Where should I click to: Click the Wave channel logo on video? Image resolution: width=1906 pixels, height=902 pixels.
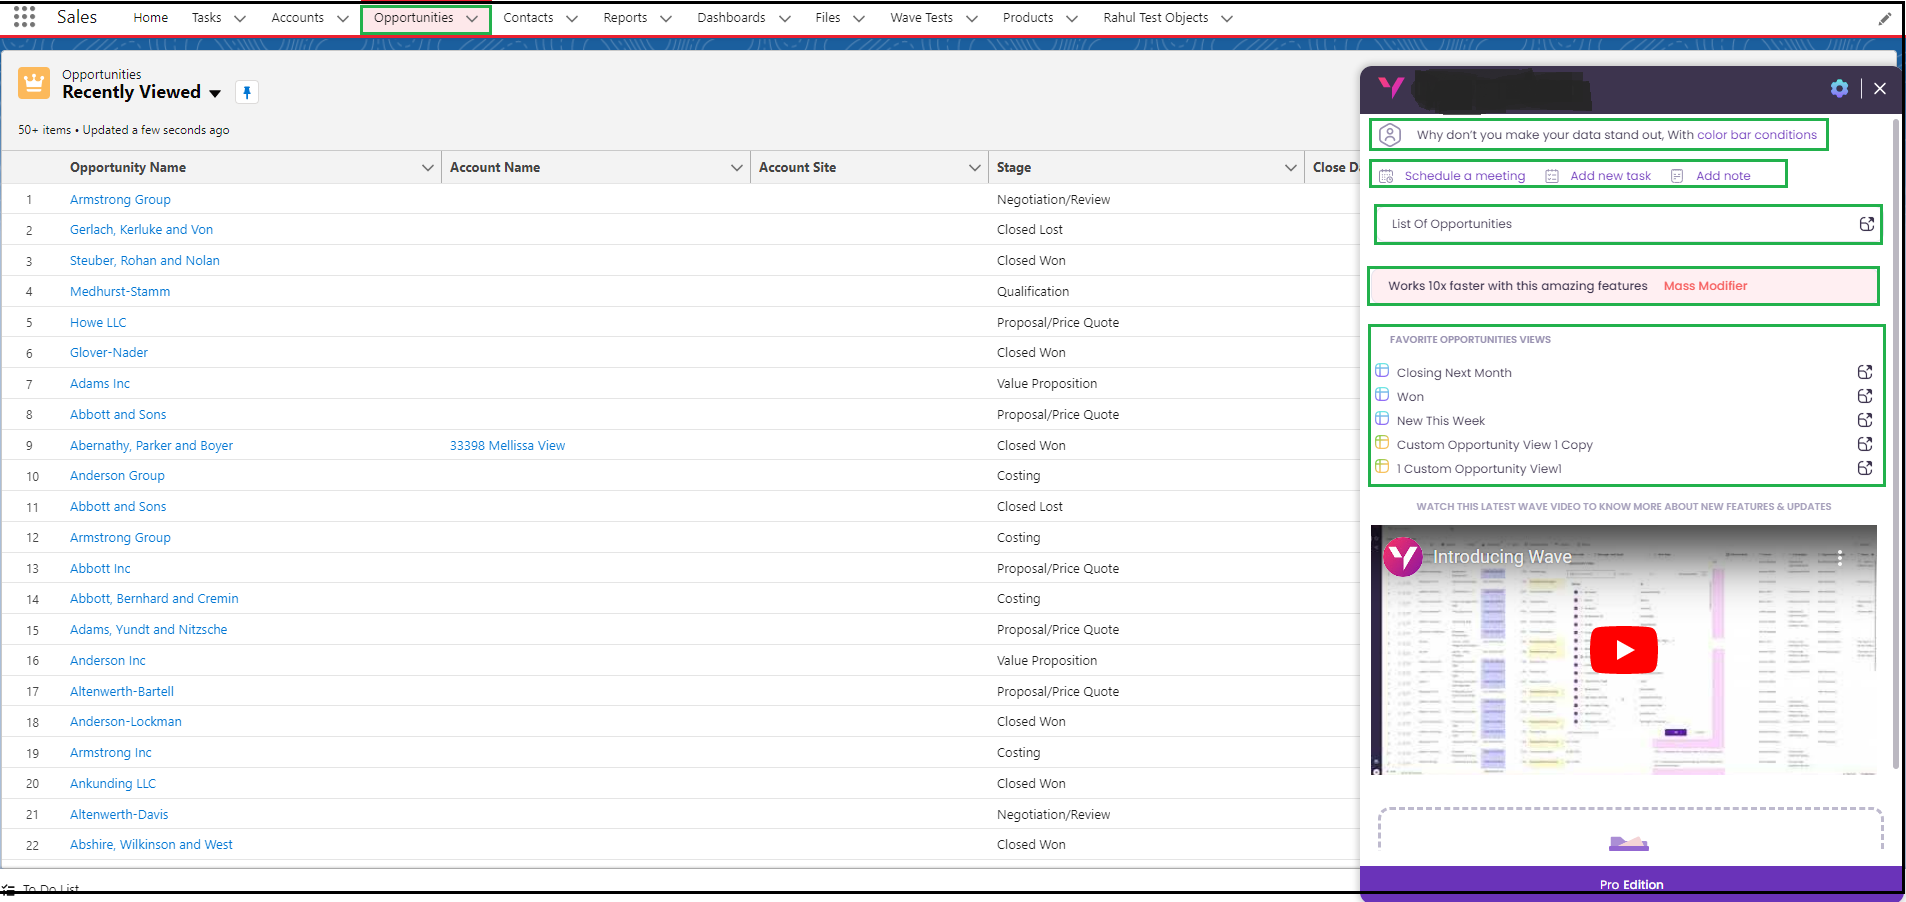(x=1403, y=557)
